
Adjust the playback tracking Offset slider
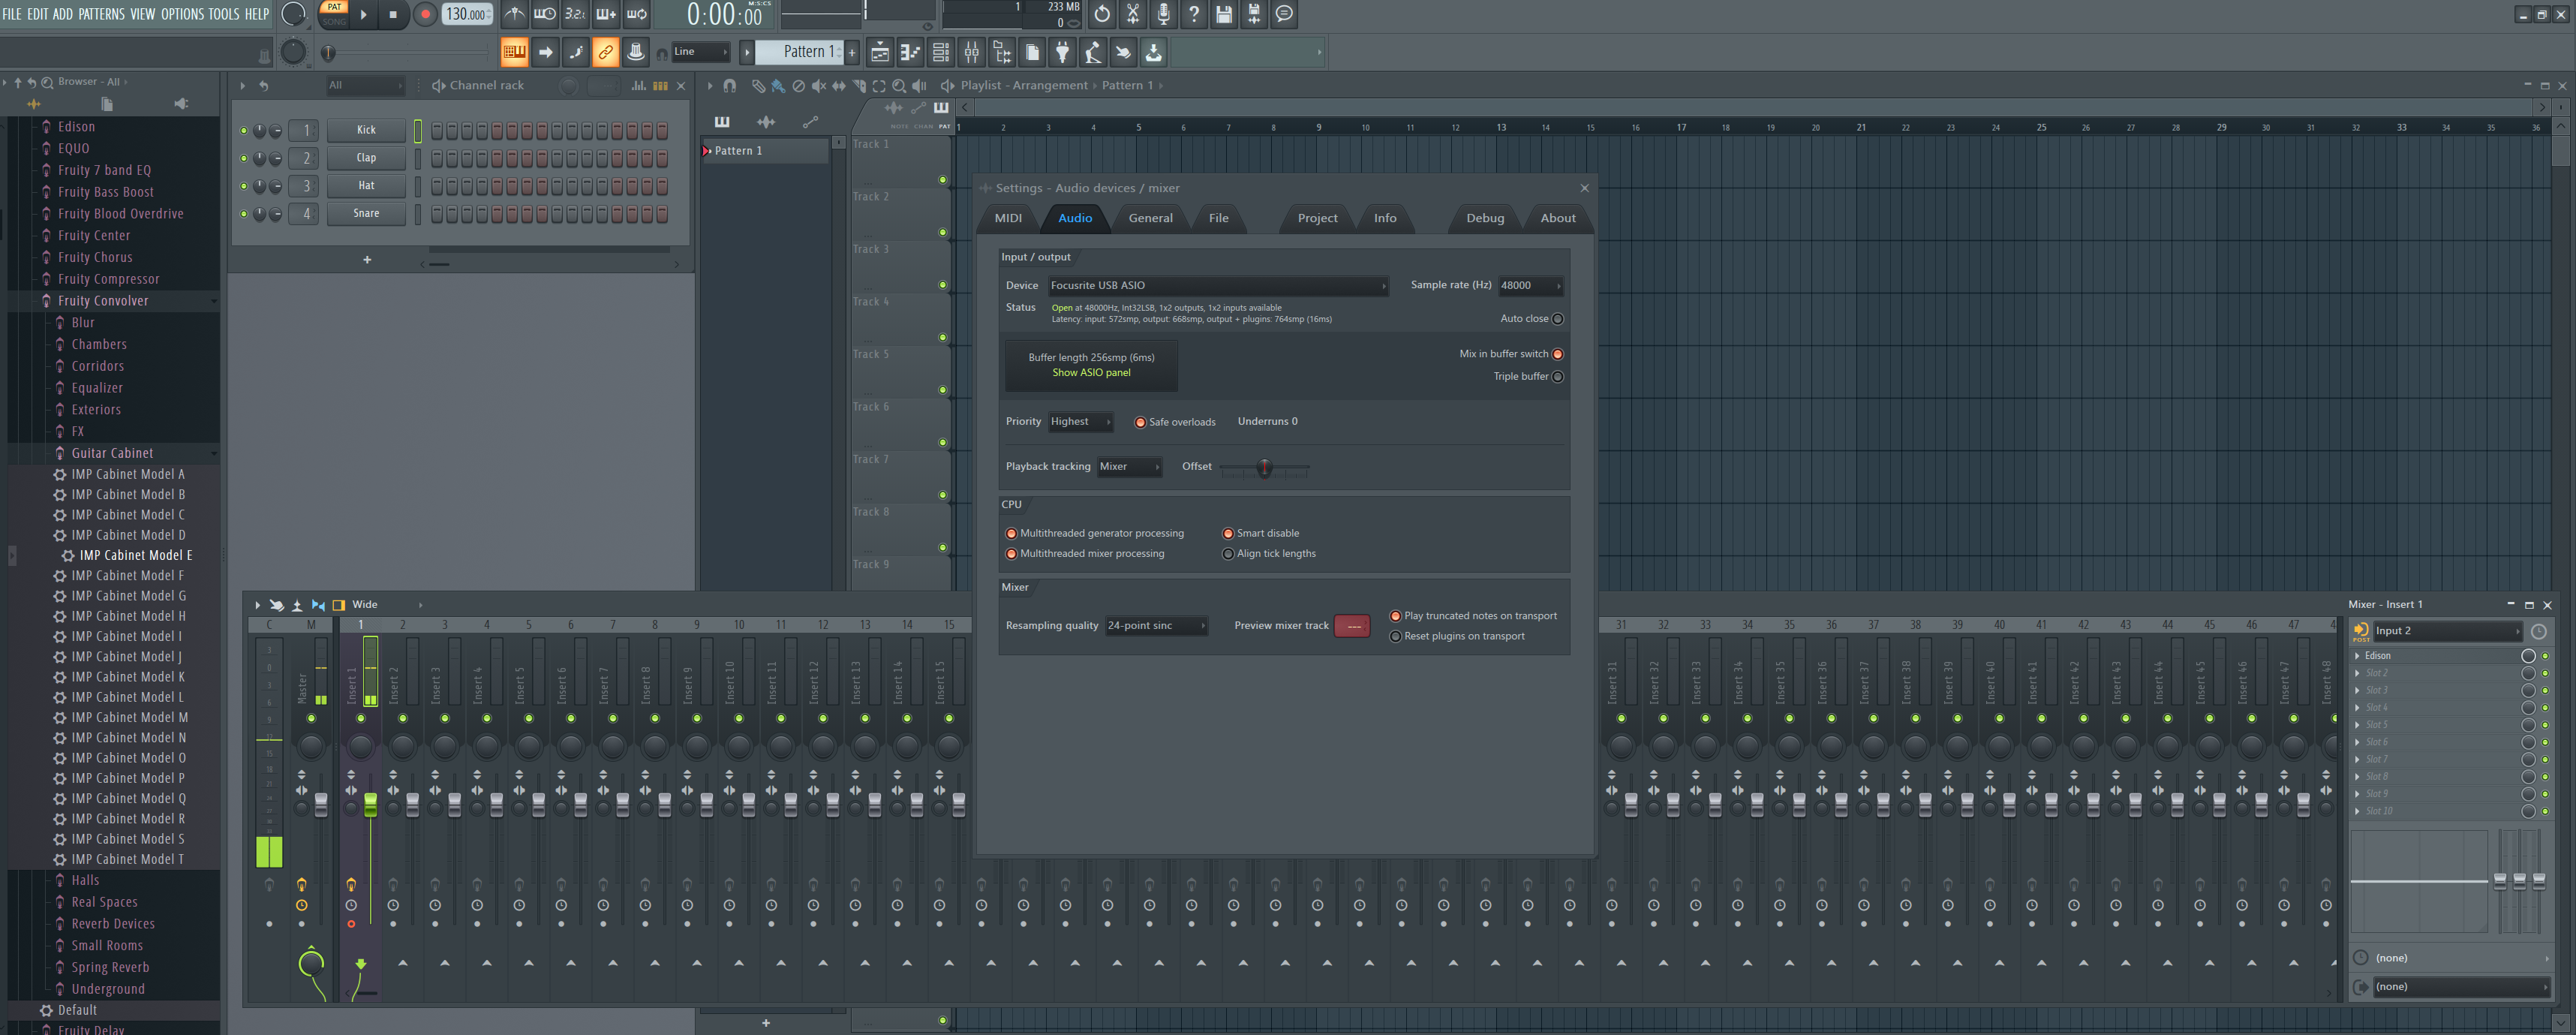pyautogui.click(x=1264, y=467)
